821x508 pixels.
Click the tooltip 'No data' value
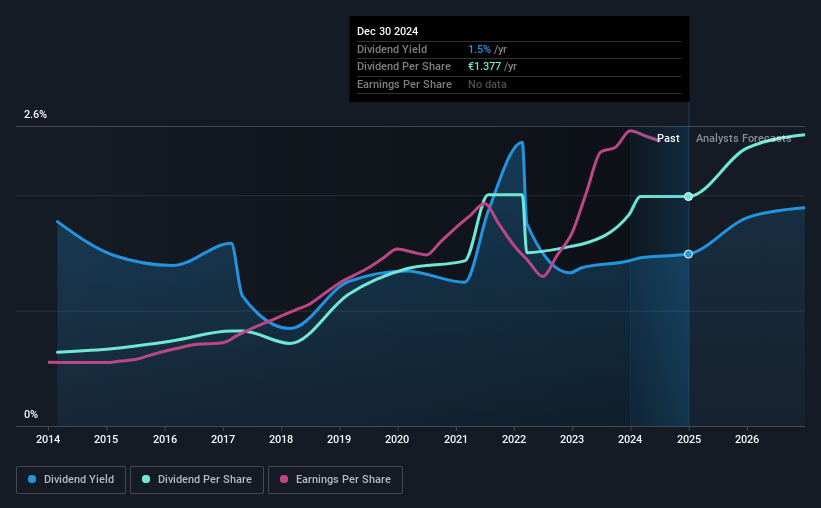[x=487, y=84]
